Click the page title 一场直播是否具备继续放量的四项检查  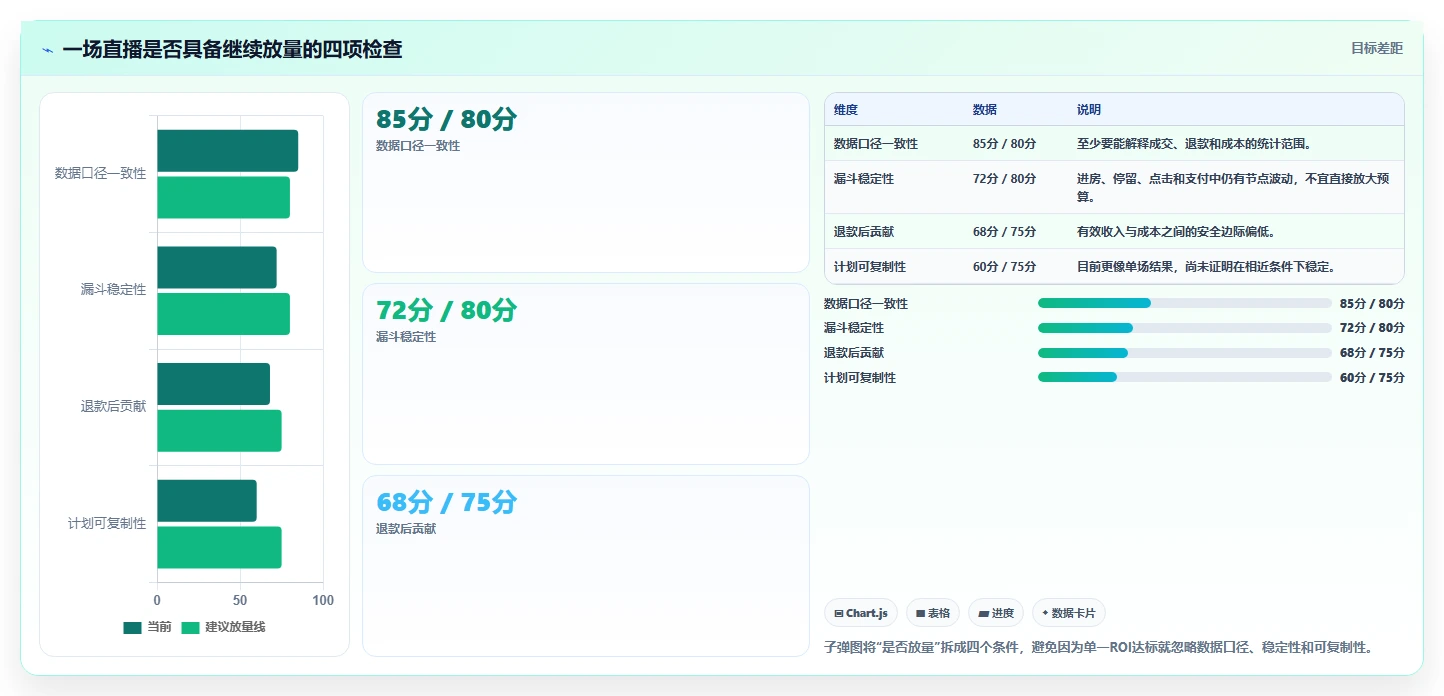pos(232,49)
